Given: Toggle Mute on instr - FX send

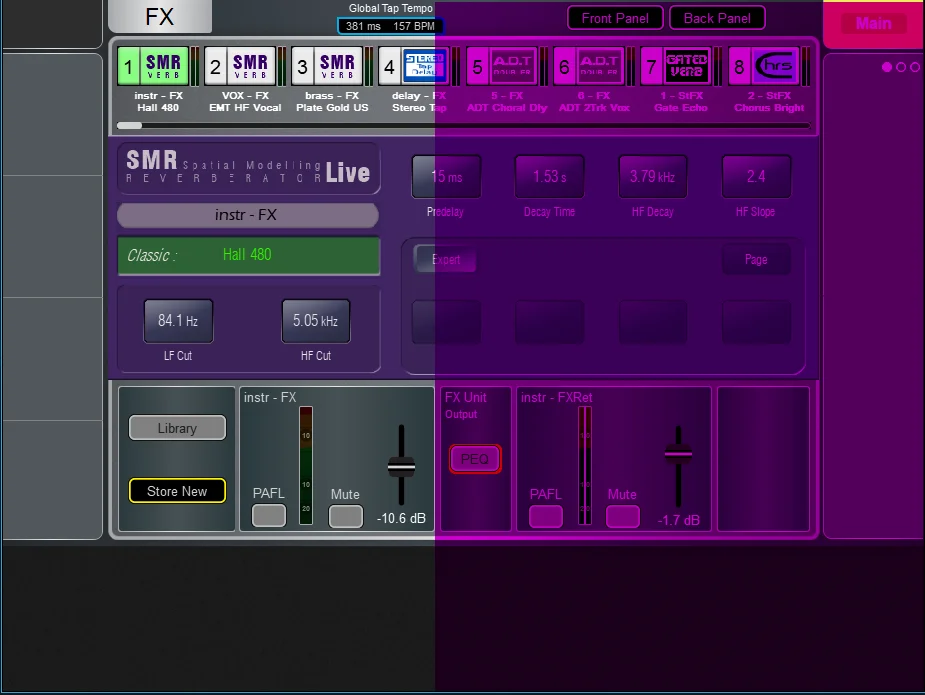Looking at the screenshot, I should [346, 516].
